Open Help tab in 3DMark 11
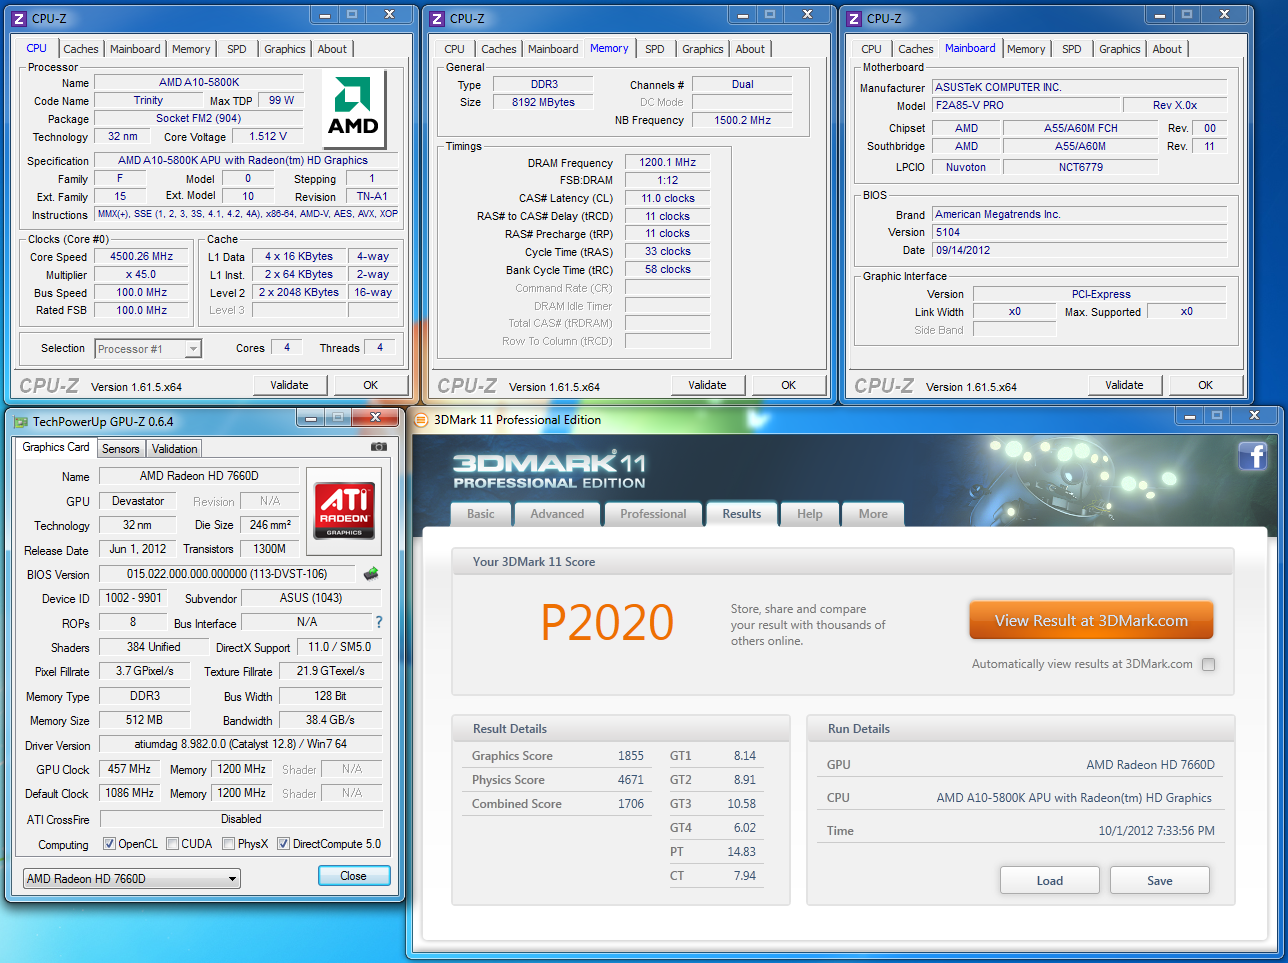Image resolution: width=1288 pixels, height=963 pixels. click(x=810, y=514)
